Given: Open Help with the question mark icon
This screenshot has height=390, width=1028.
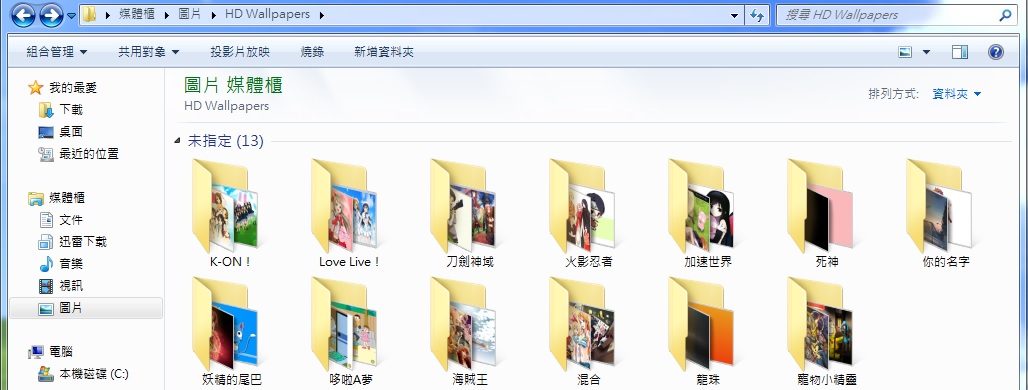Looking at the screenshot, I should click(995, 52).
